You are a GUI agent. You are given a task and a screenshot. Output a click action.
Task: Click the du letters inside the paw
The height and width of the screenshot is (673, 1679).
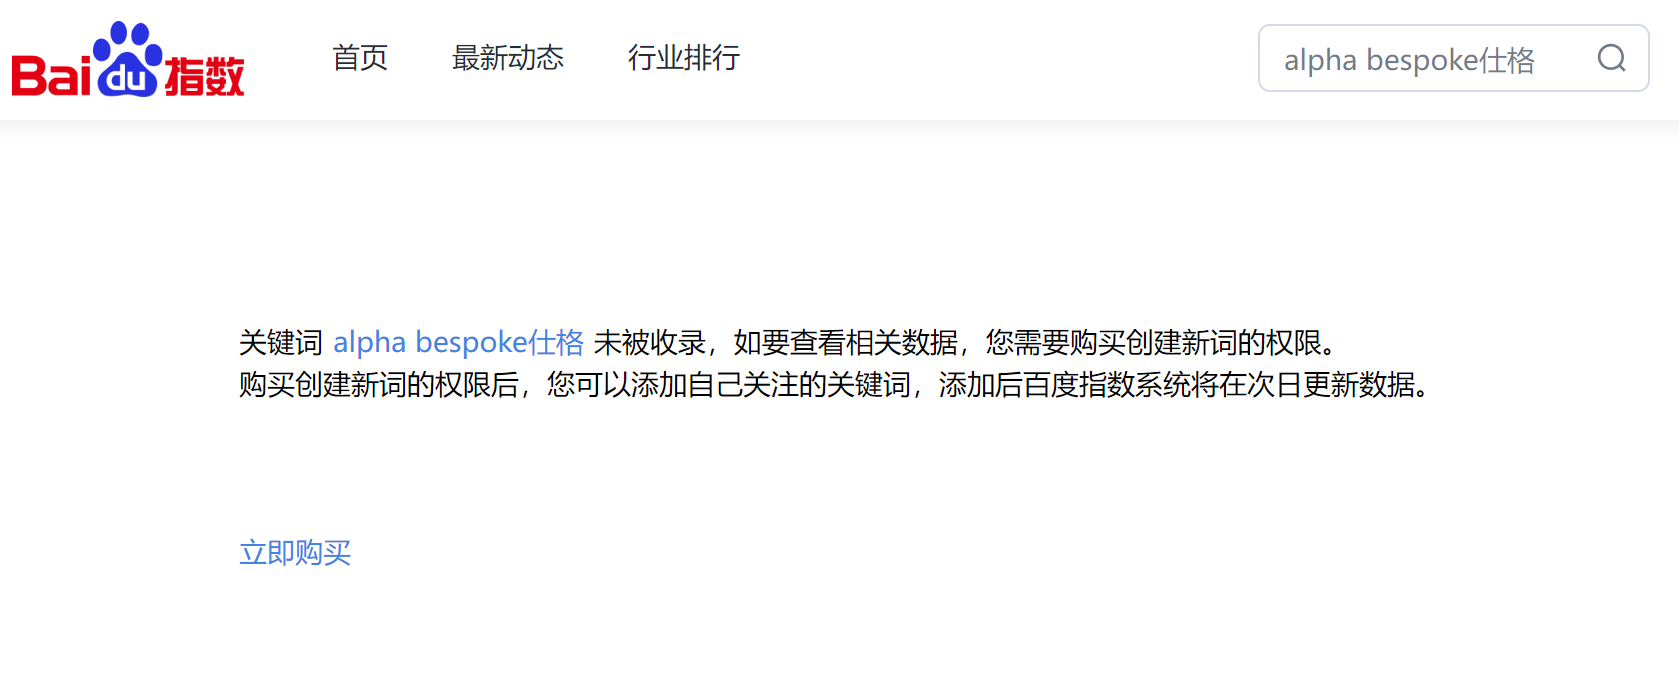(127, 77)
